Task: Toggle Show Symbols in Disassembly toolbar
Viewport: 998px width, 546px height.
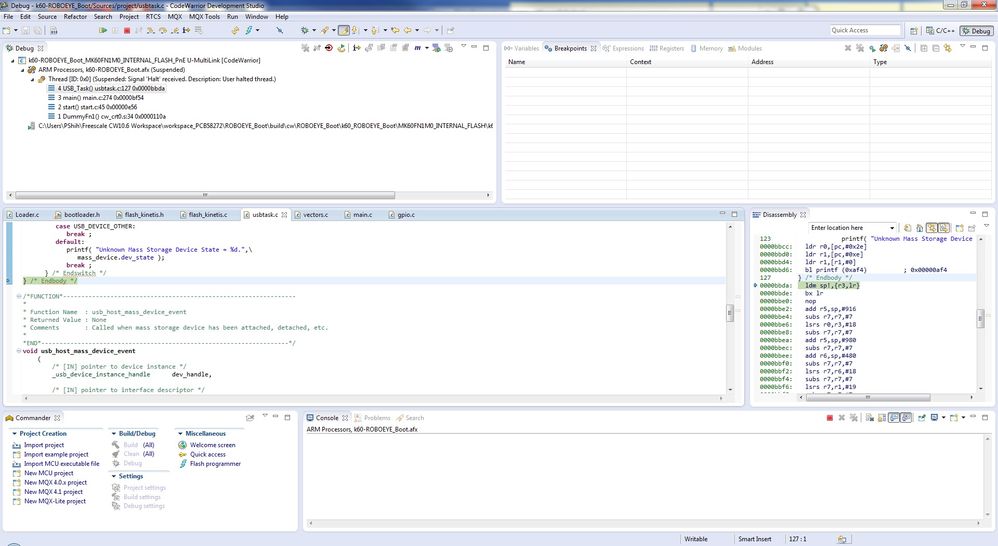Action: point(944,228)
